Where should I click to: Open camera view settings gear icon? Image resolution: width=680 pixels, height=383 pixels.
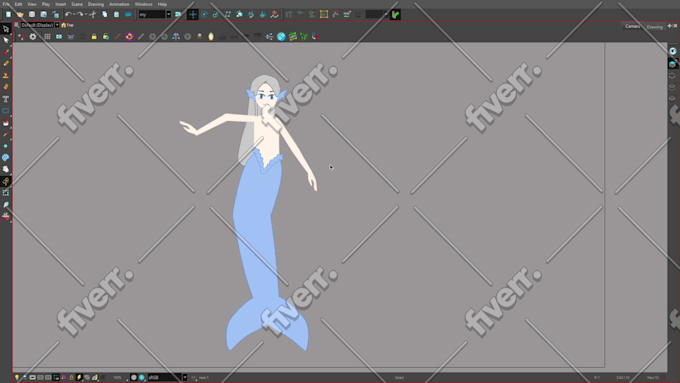pos(33,37)
